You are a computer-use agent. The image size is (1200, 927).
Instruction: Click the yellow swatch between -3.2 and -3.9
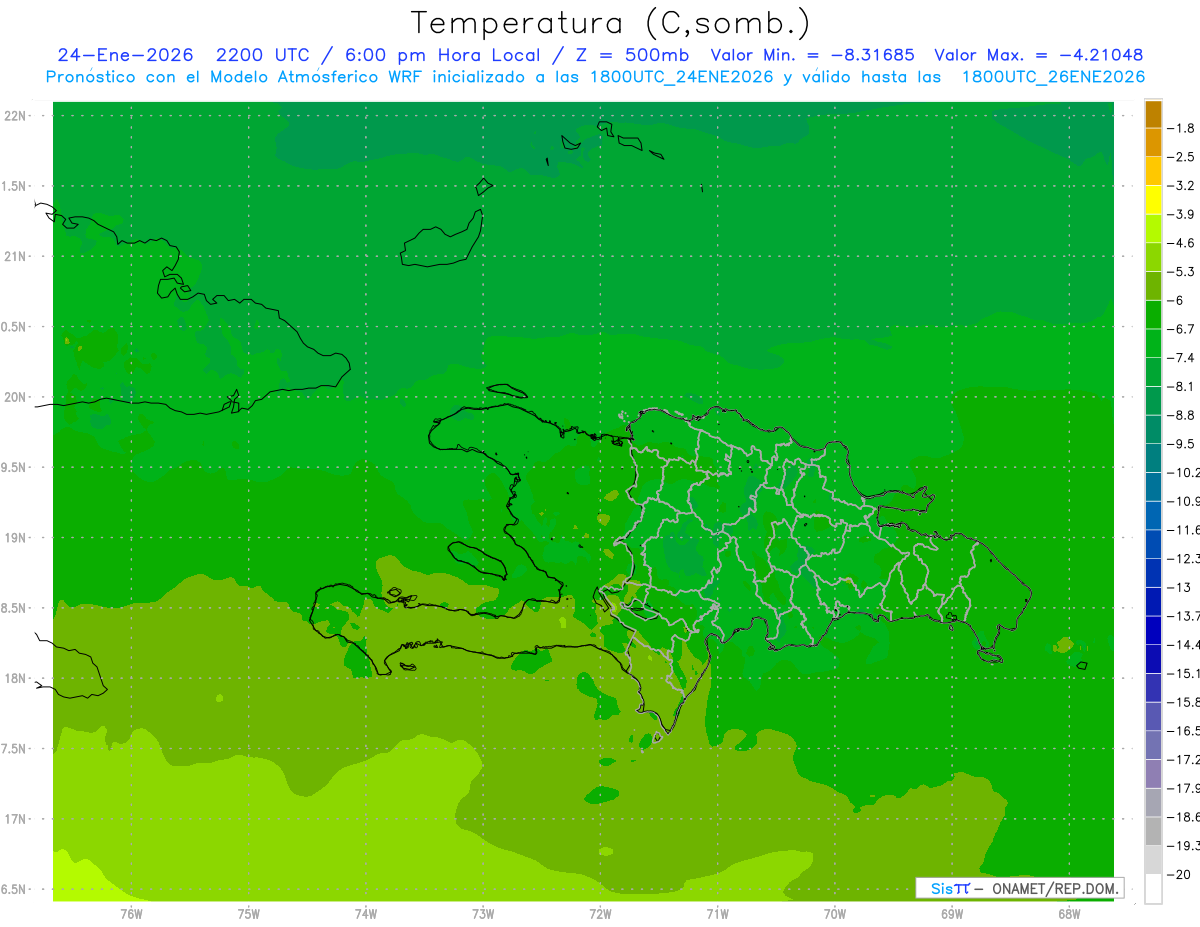[1153, 200]
